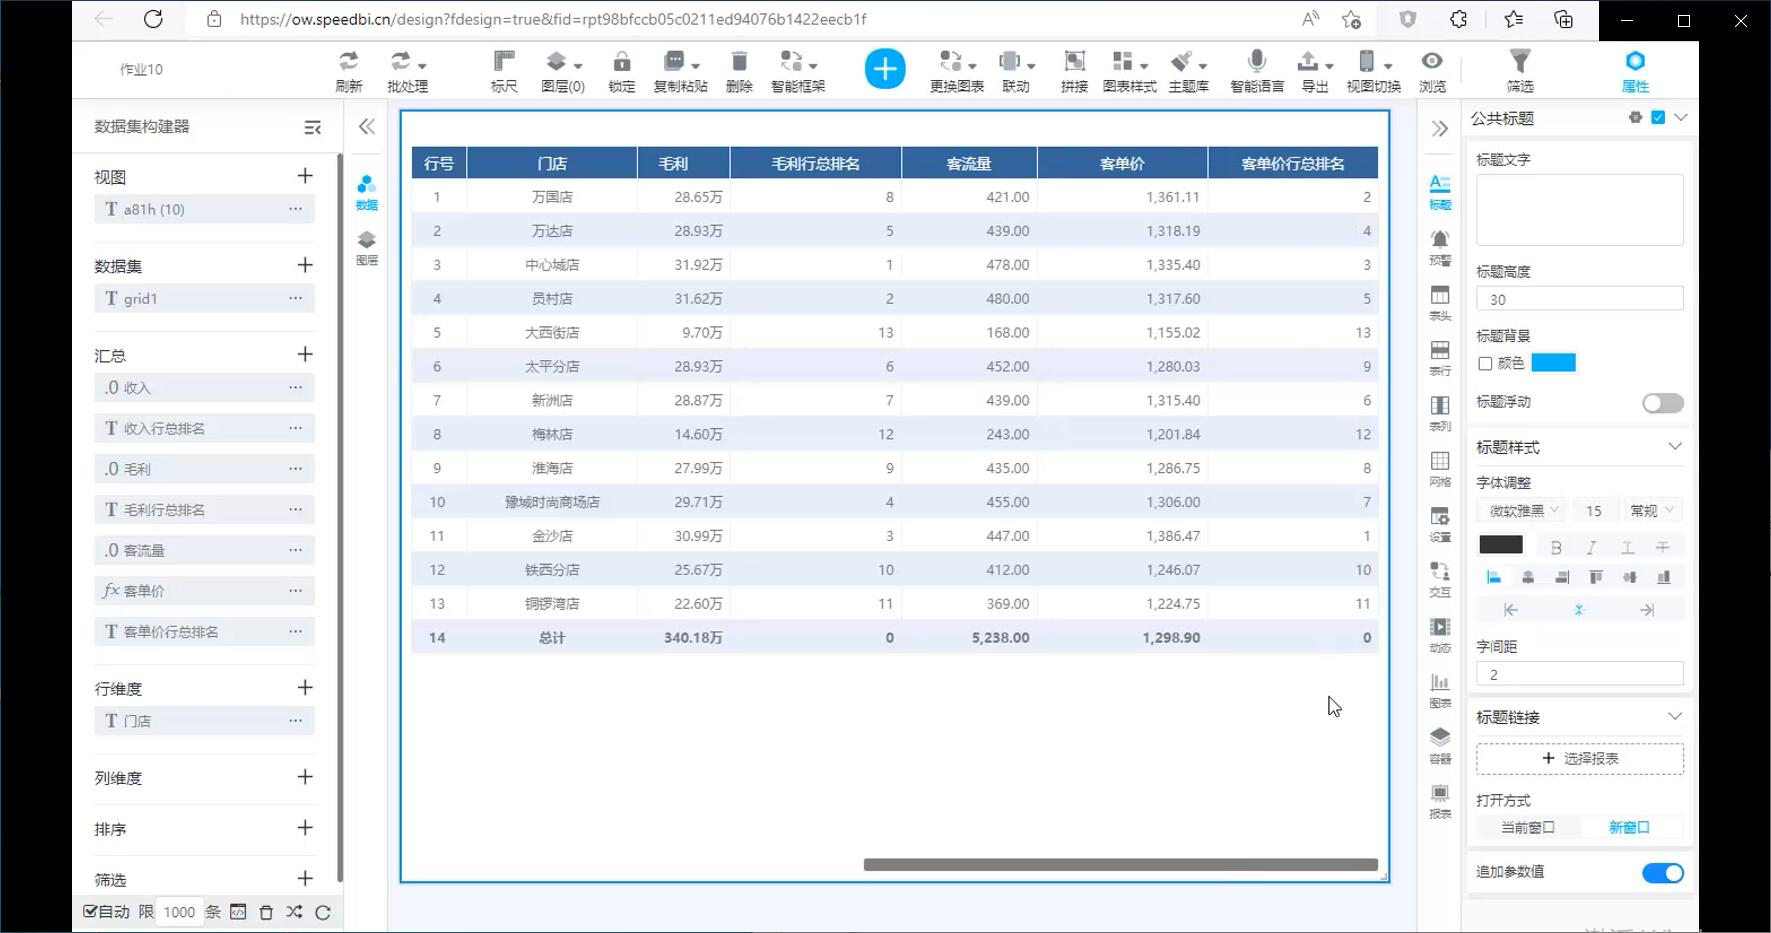
Task: Click the title height (标题高度) input field
Action: [x=1579, y=299]
